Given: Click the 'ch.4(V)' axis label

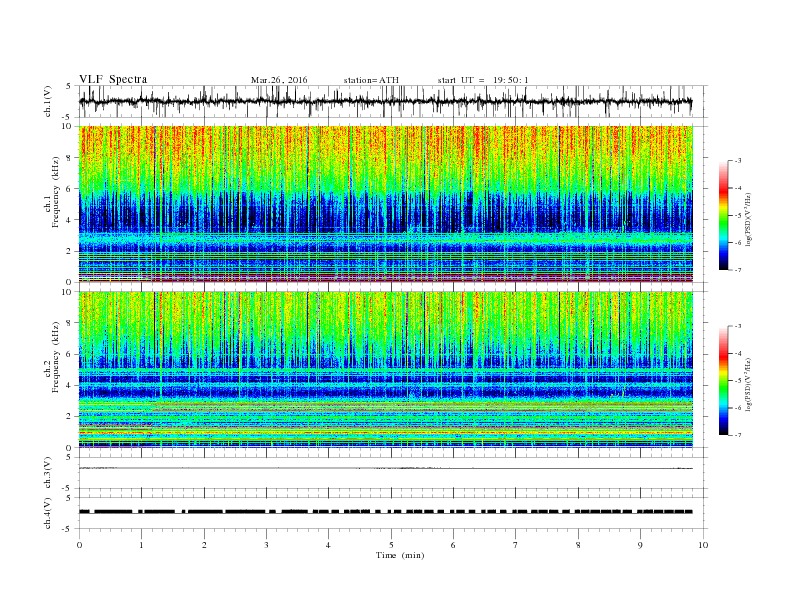Looking at the screenshot, I should 47,513.
